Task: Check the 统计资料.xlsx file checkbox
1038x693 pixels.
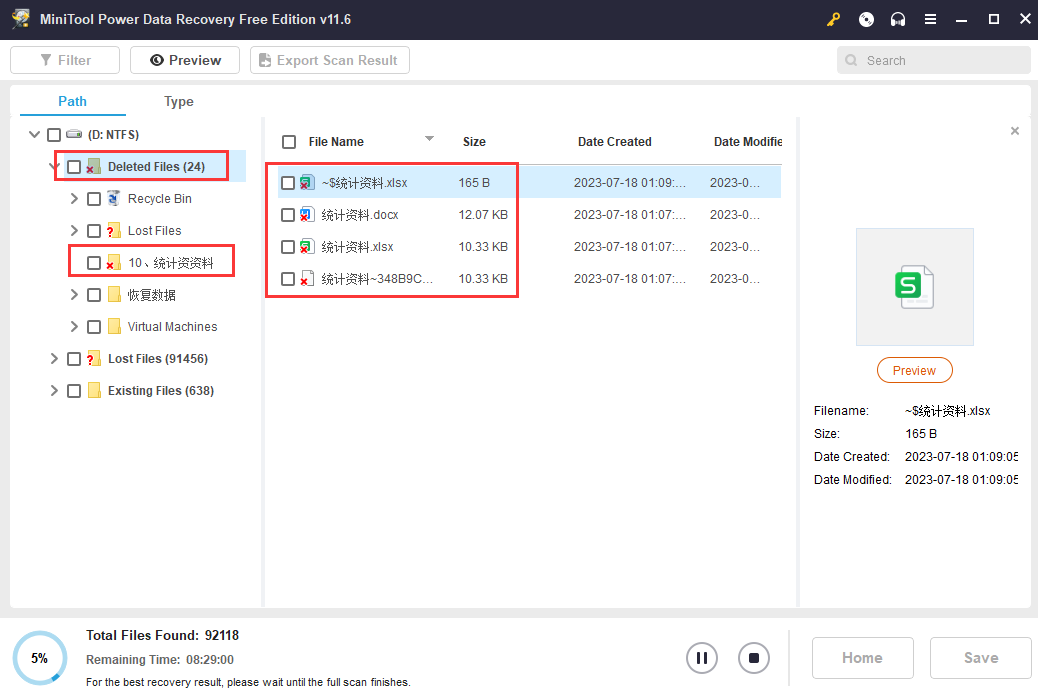Action: 288,247
